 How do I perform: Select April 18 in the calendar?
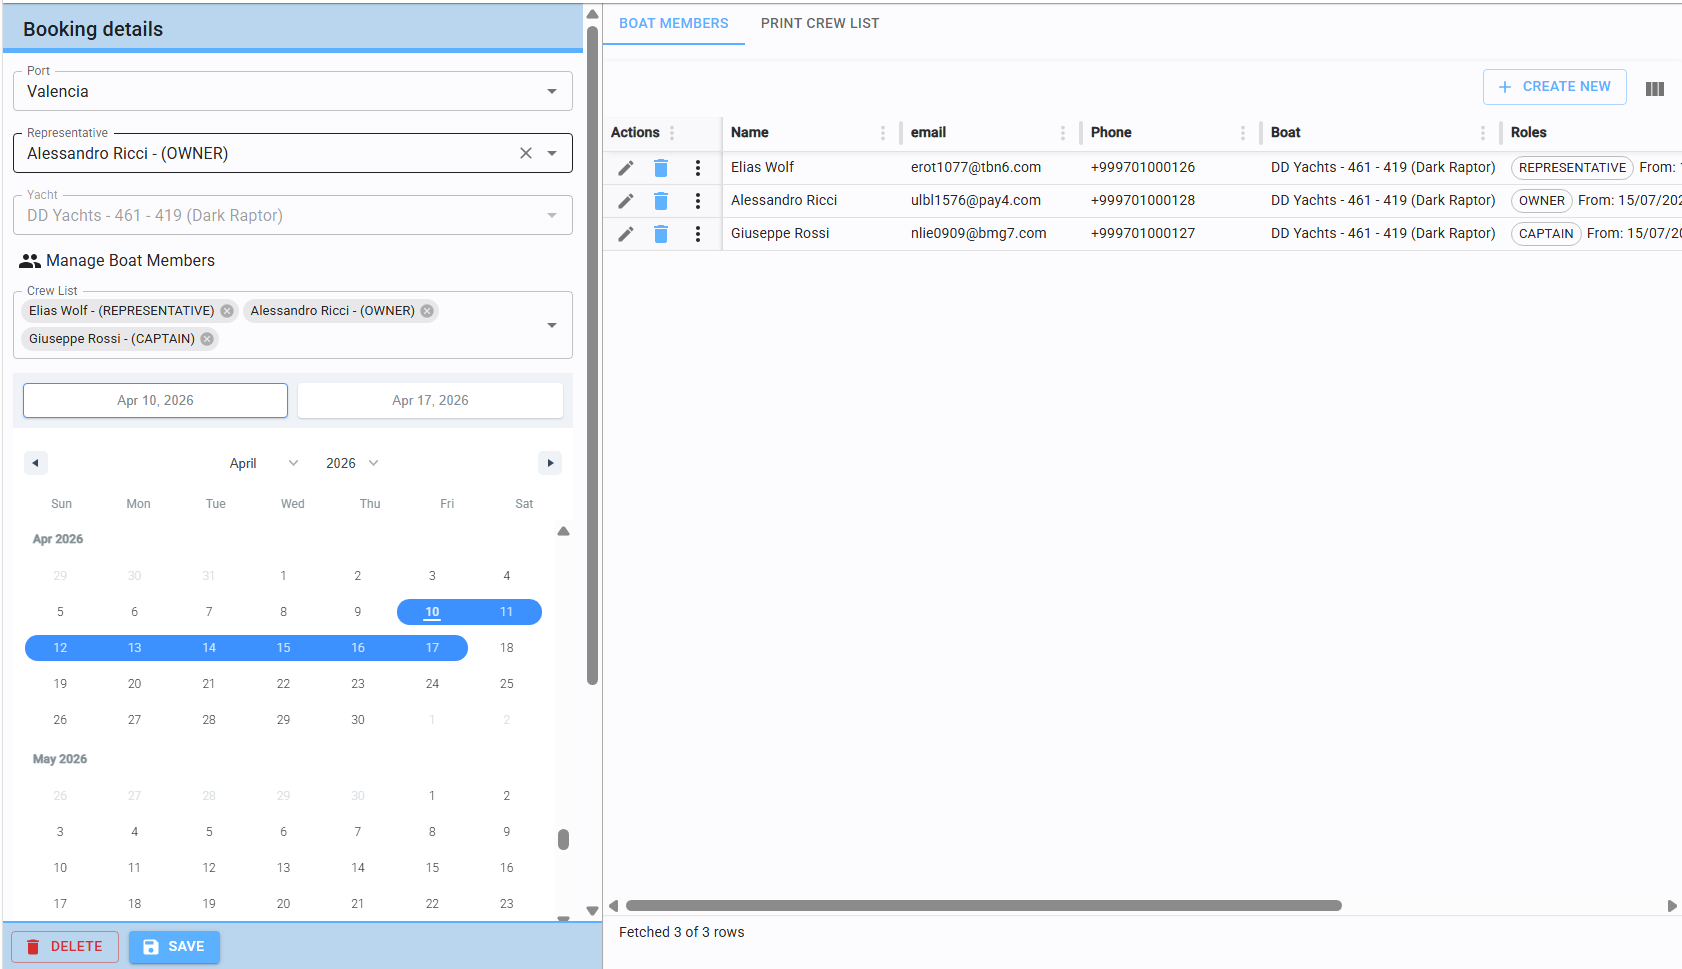pyautogui.click(x=507, y=648)
